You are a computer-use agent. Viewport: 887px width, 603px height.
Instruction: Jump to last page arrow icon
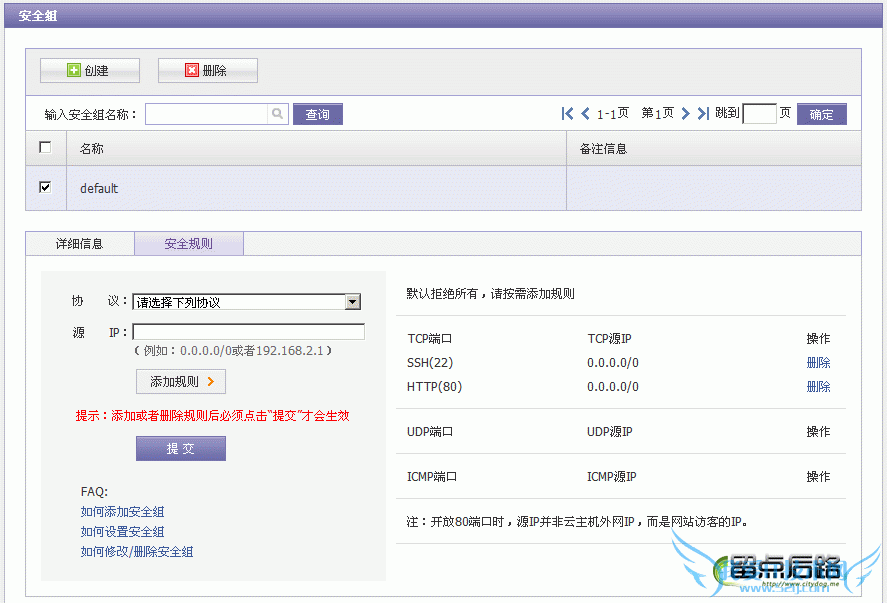(x=703, y=114)
